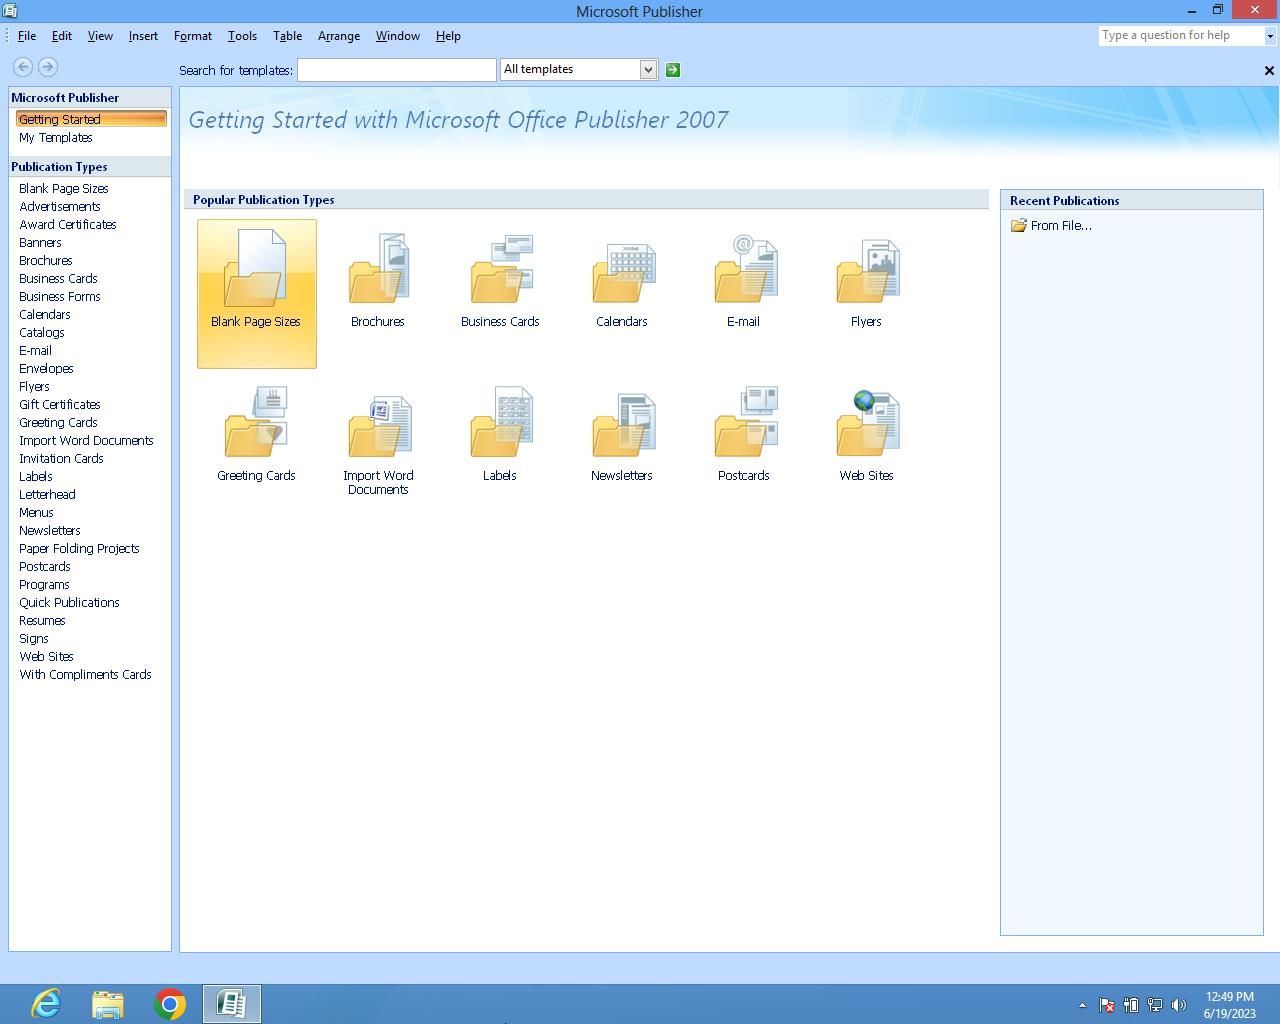This screenshot has width=1280, height=1024.
Task: Close the template search bar
Action: (x=1269, y=71)
